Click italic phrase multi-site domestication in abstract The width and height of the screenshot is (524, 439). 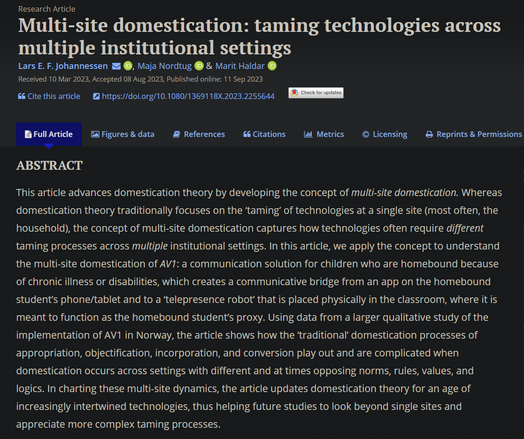point(404,193)
